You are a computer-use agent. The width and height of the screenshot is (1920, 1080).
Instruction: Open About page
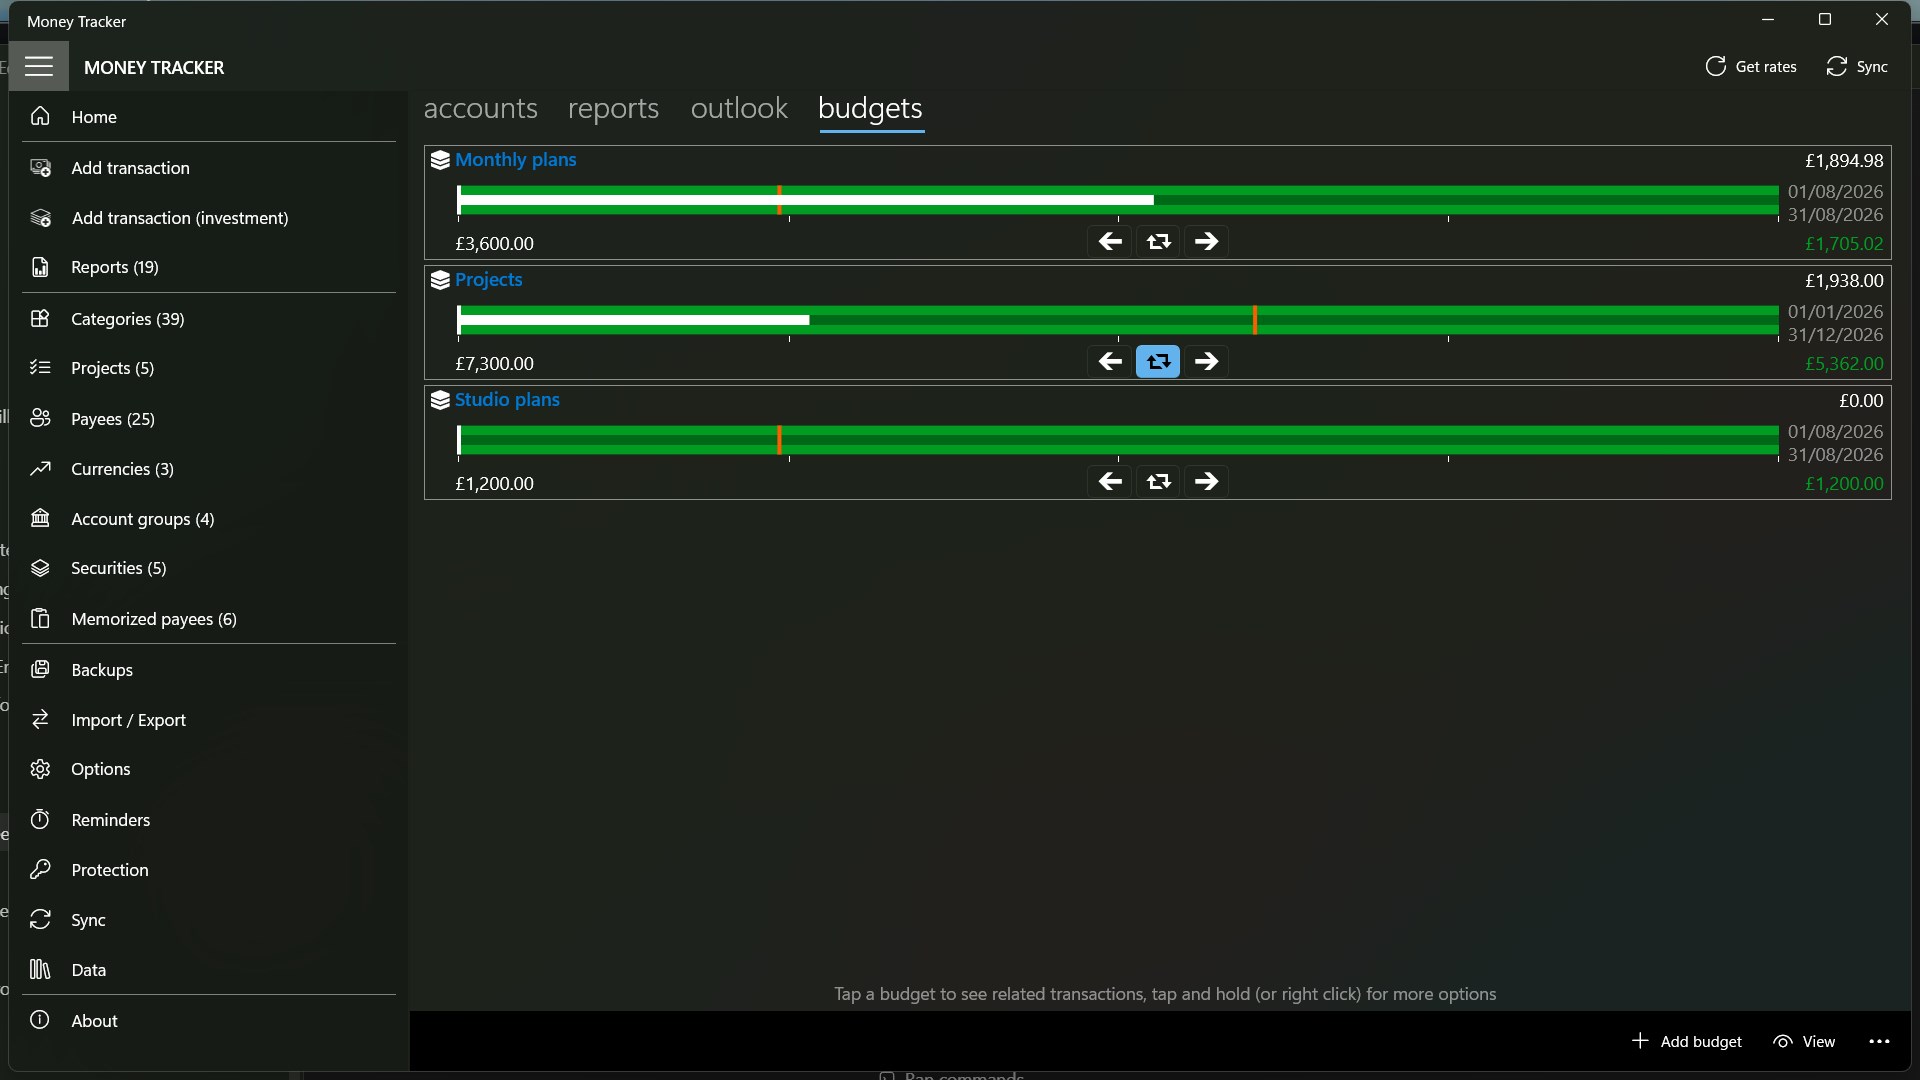pyautogui.click(x=209, y=1021)
